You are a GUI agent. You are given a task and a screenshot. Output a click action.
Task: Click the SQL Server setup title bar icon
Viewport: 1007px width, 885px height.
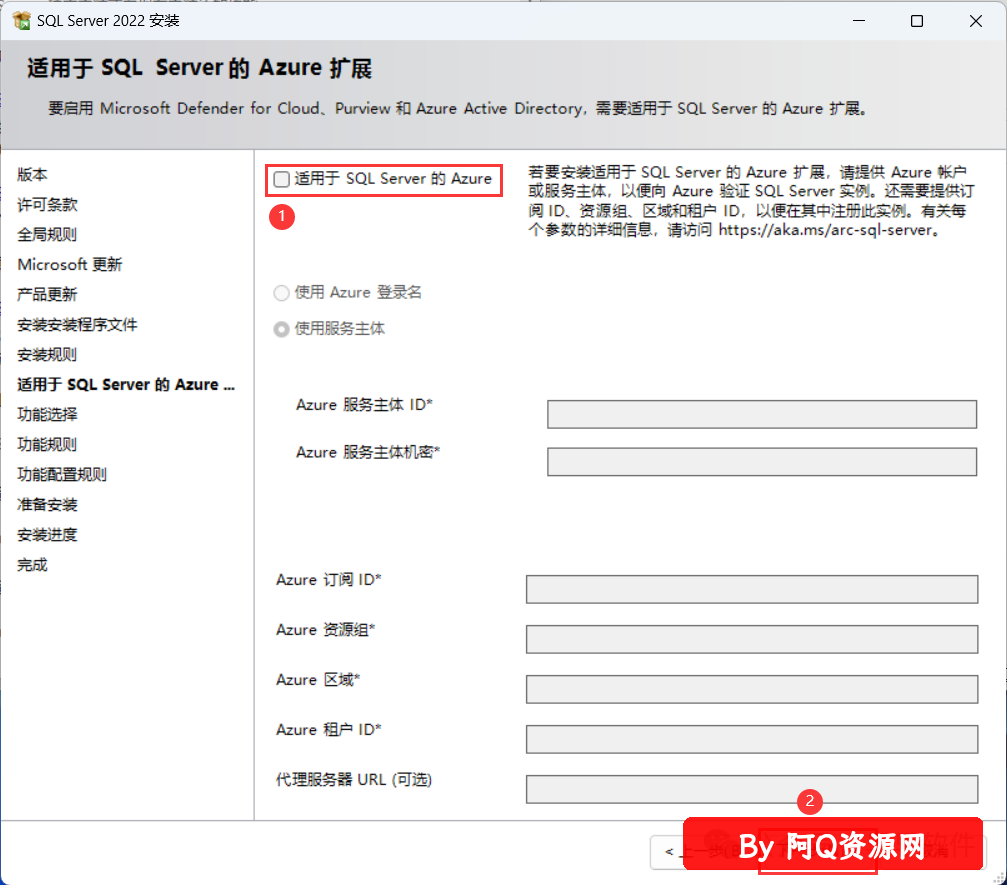21,21
